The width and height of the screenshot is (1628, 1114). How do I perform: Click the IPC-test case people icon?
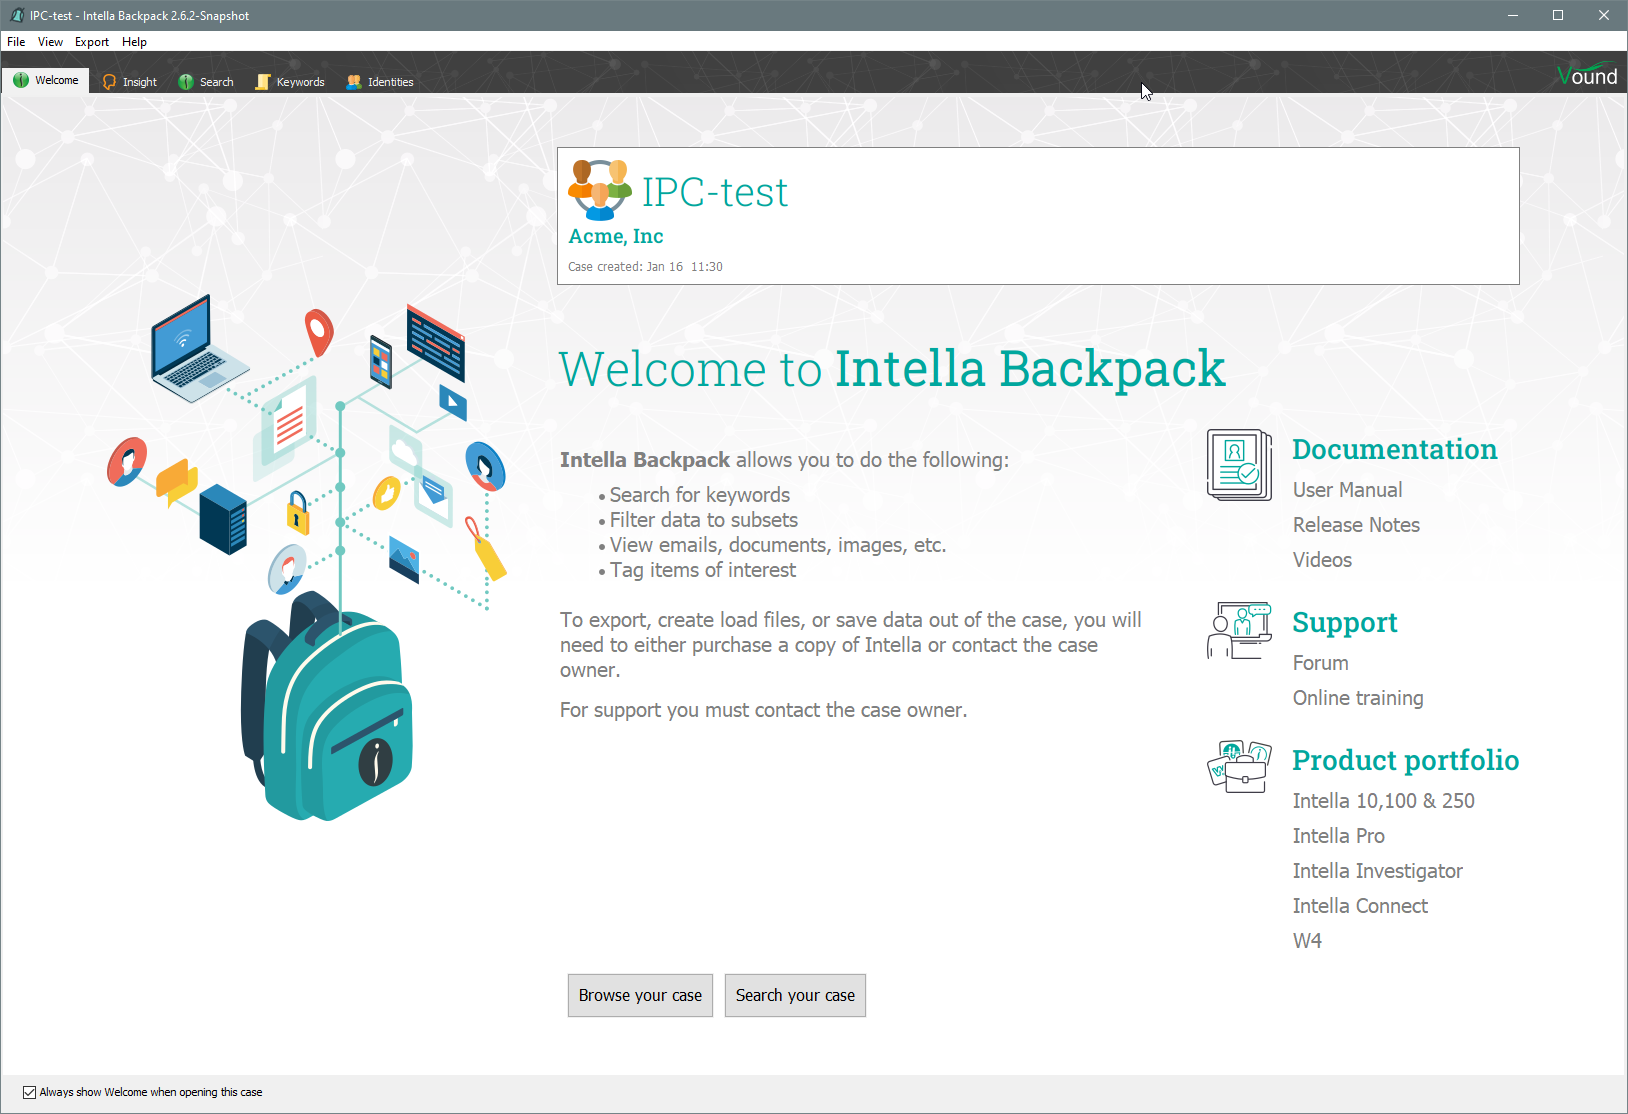click(x=599, y=189)
